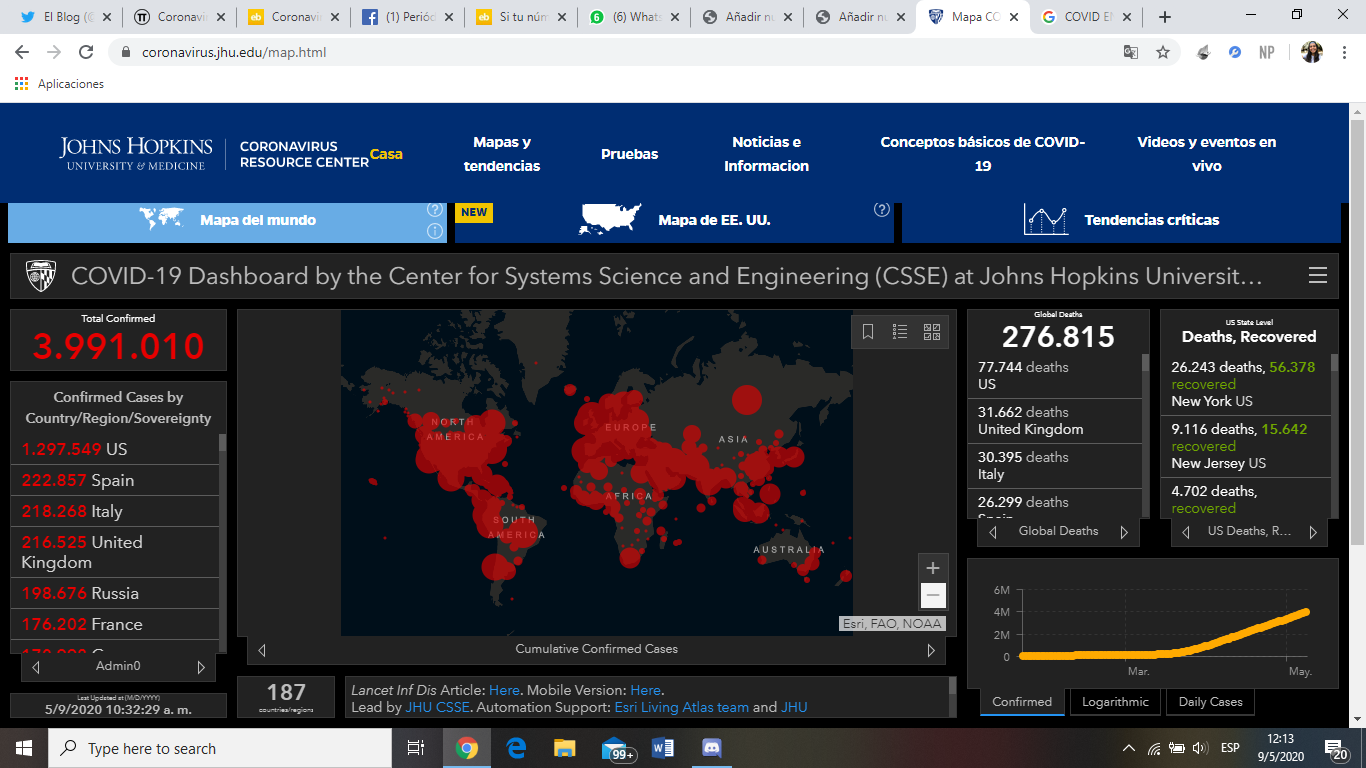Click right arrow beside US Deaths, R...
Screen dimensions: 1366x768
1313,533
